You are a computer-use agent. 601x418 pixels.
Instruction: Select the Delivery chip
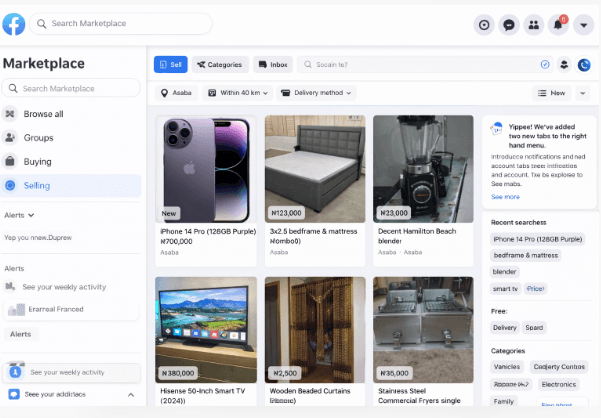click(x=505, y=328)
